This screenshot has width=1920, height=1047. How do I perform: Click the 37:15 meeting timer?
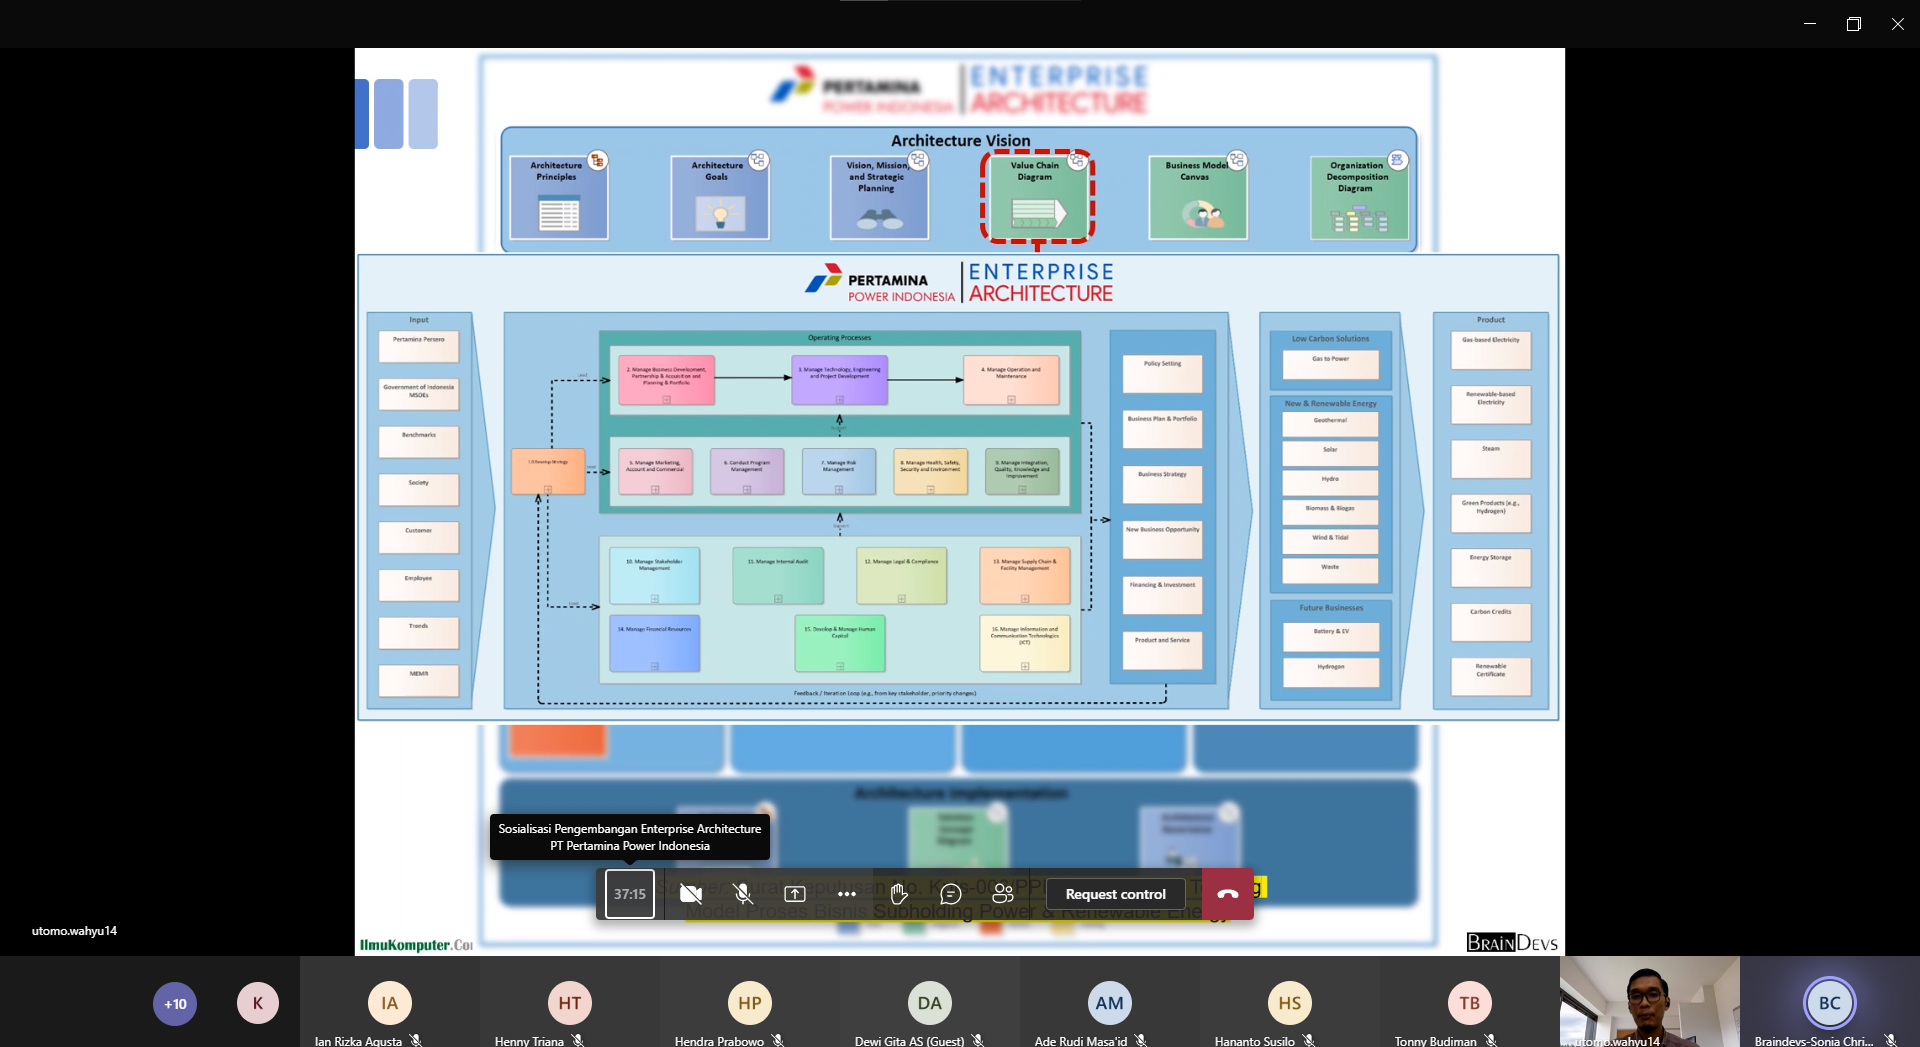[x=630, y=894]
